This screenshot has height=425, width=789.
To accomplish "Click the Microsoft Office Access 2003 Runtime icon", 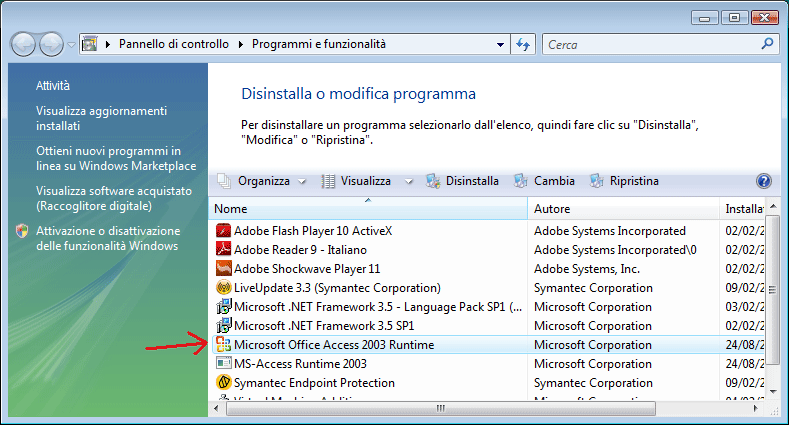I will click(224, 345).
